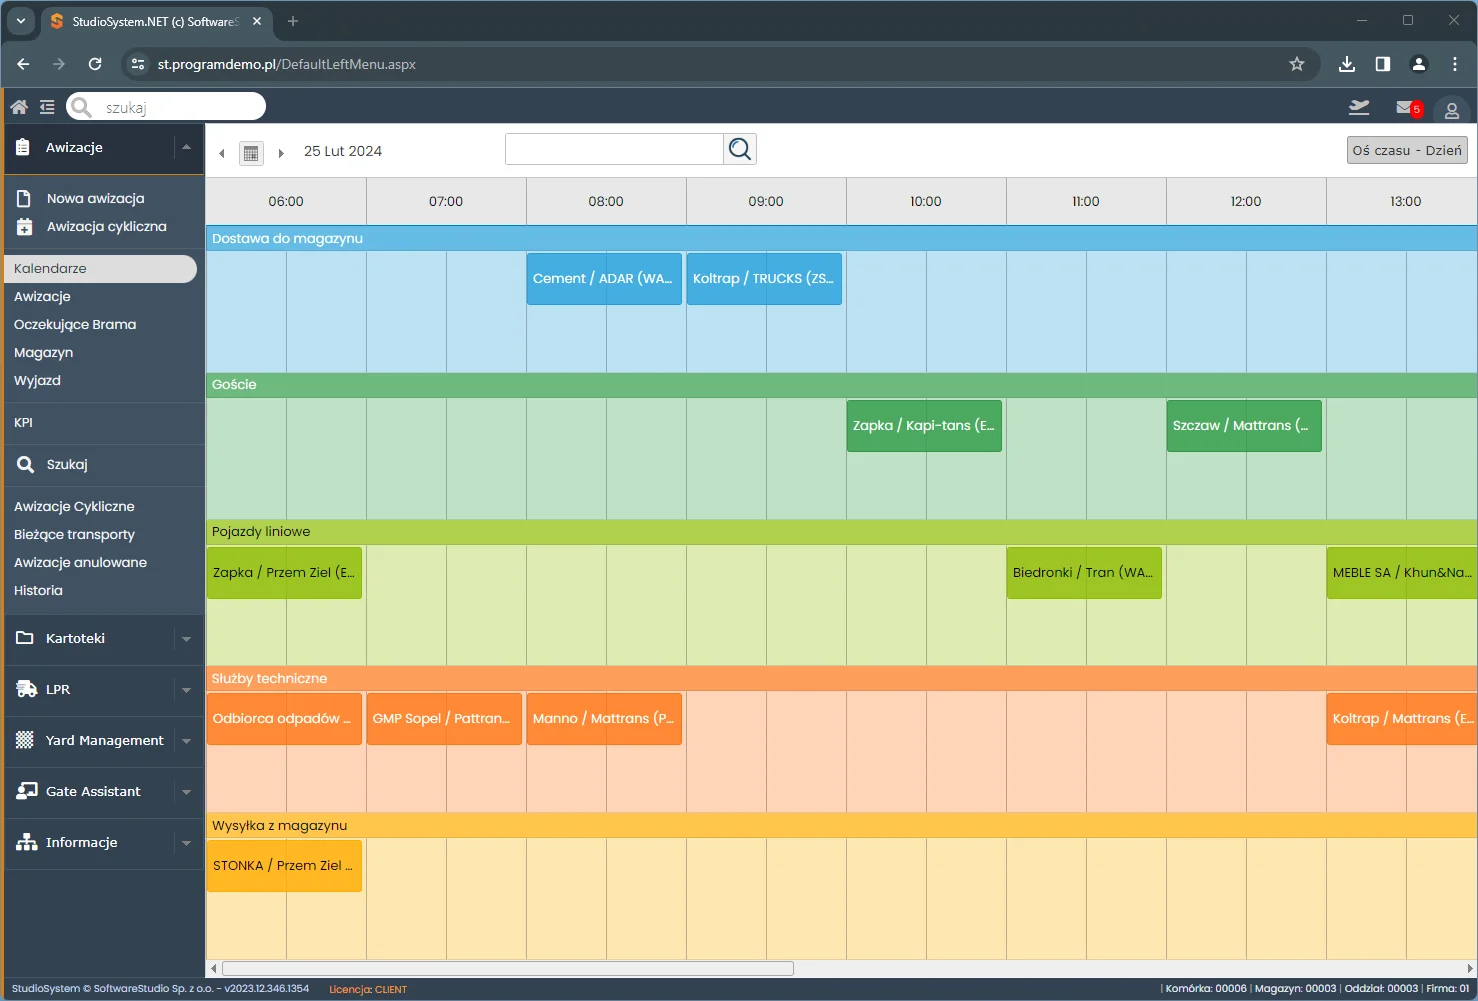Click the Kartoteki folder icon
Viewport: 1478px width, 1001px height.
(x=25, y=638)
